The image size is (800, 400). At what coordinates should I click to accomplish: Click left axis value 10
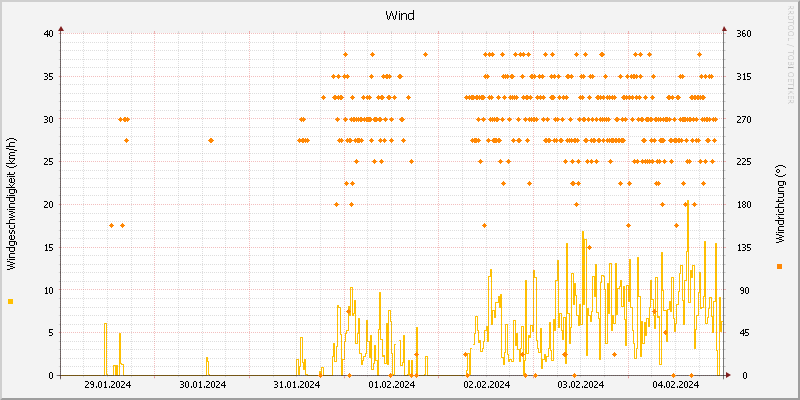(x=49, y=290)
